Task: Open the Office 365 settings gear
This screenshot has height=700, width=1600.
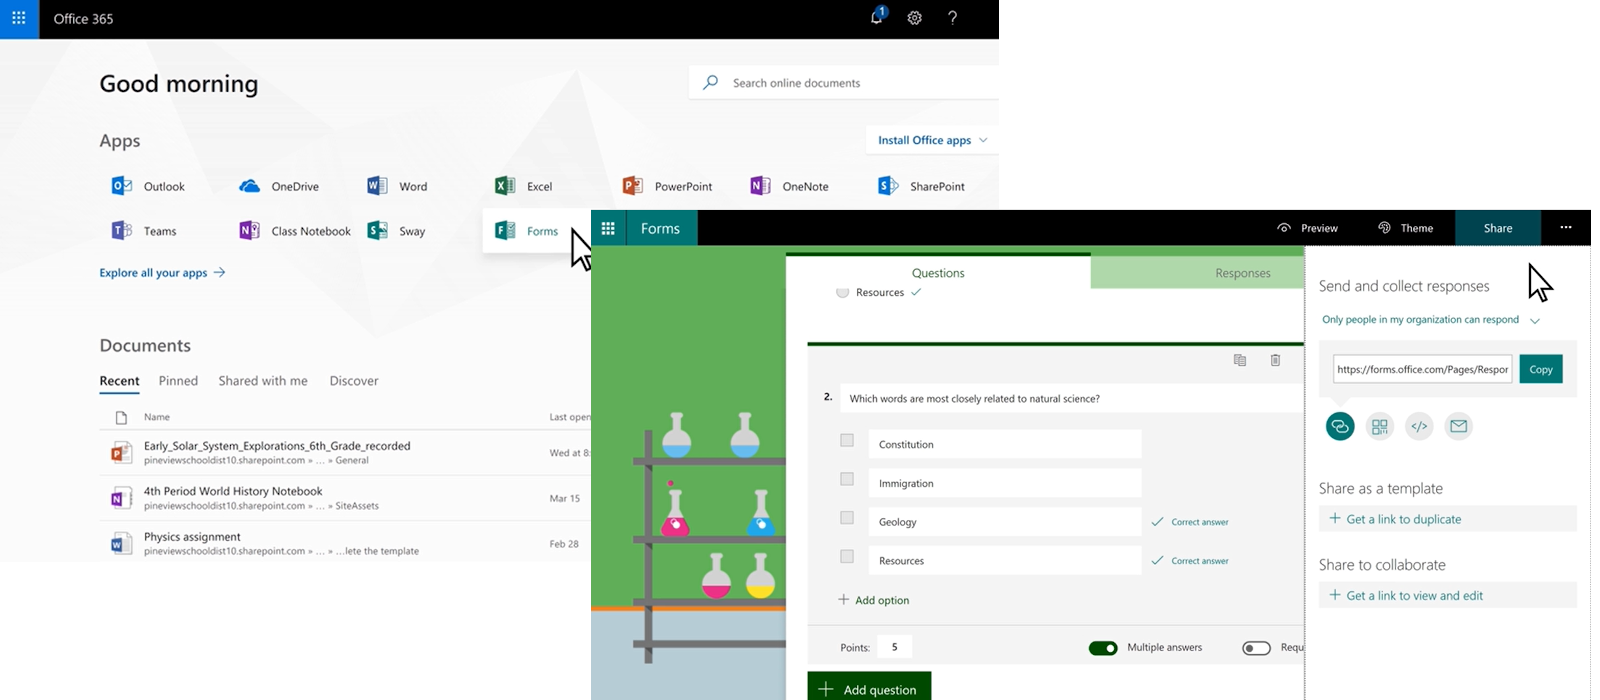Action: pos(914,18)
